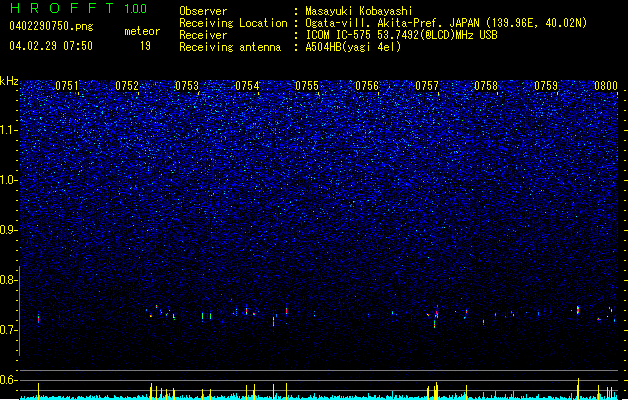Click the HROFFT 1.0.0 title text

(79, 8)
